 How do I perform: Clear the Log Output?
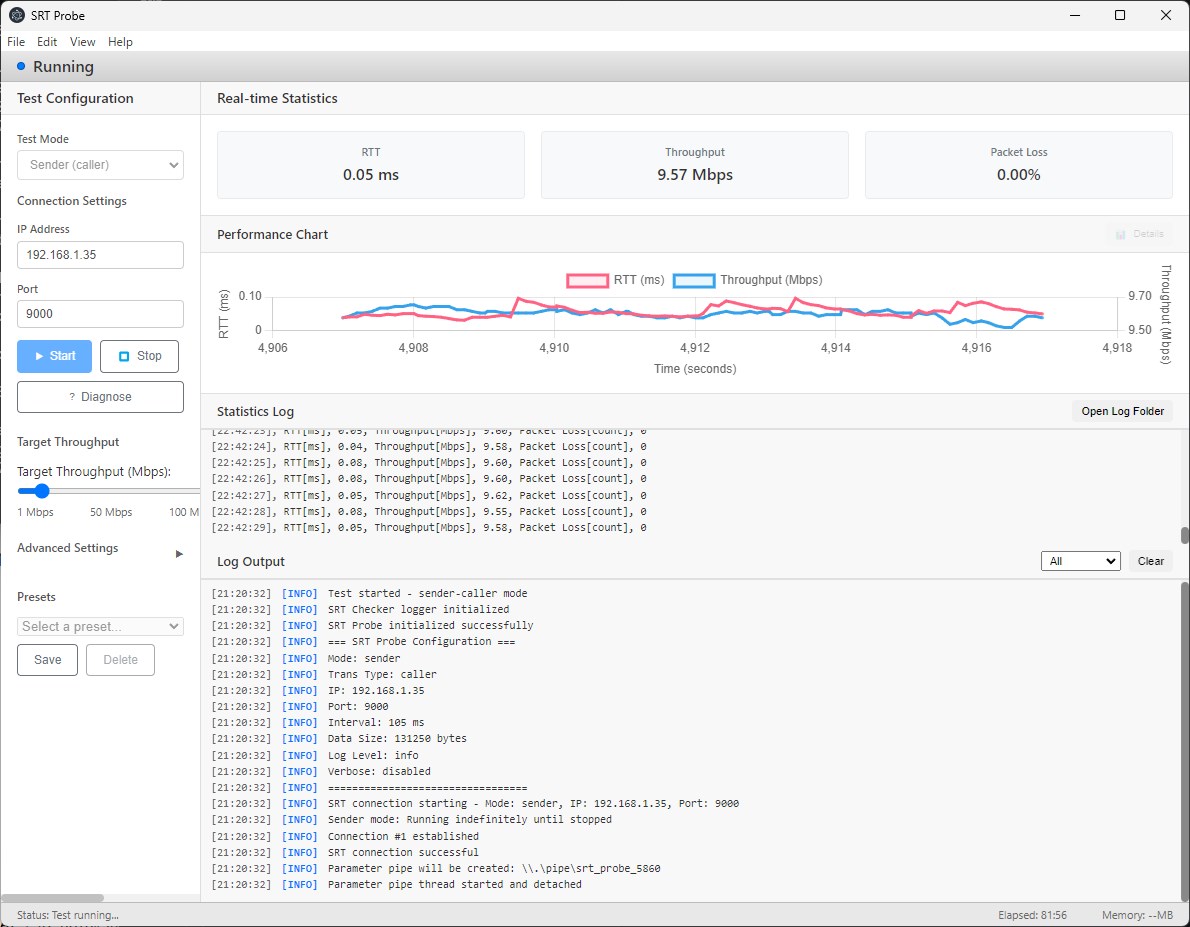coord(1151,561)
